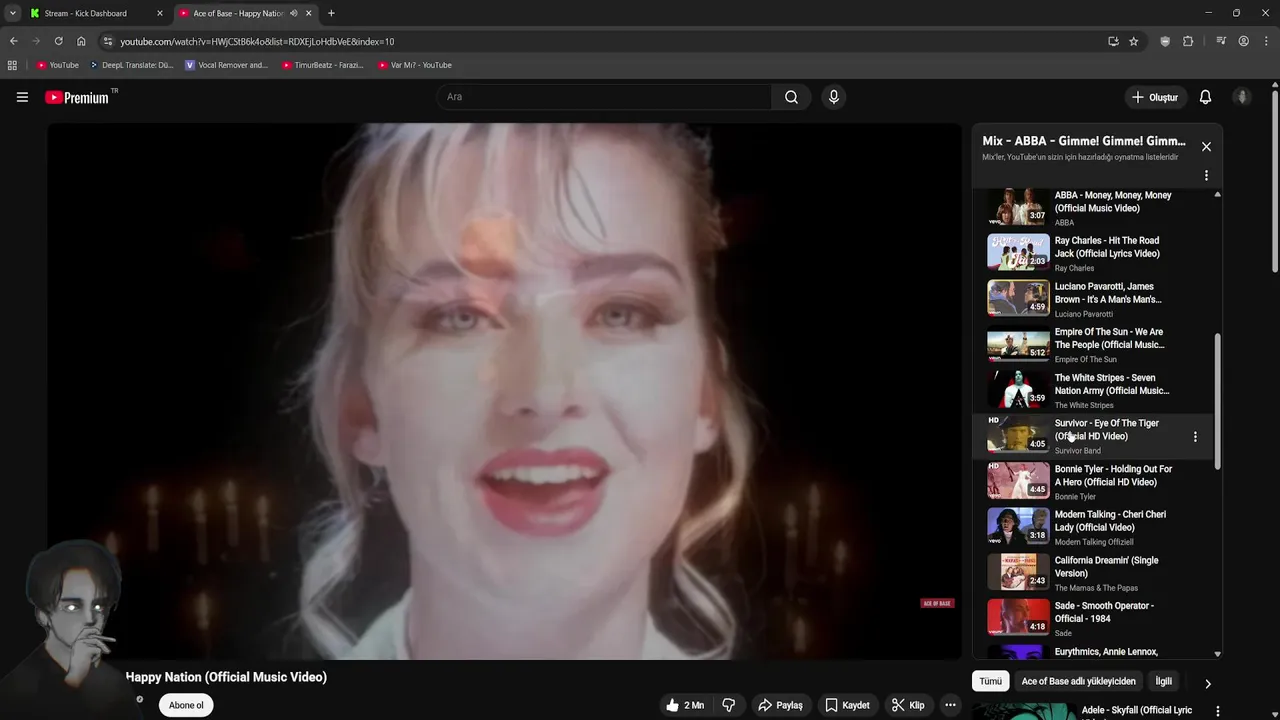Open the tab search dropdown arrow
Viewport: 1280px width, 720px height.
[x=12, y=13]
